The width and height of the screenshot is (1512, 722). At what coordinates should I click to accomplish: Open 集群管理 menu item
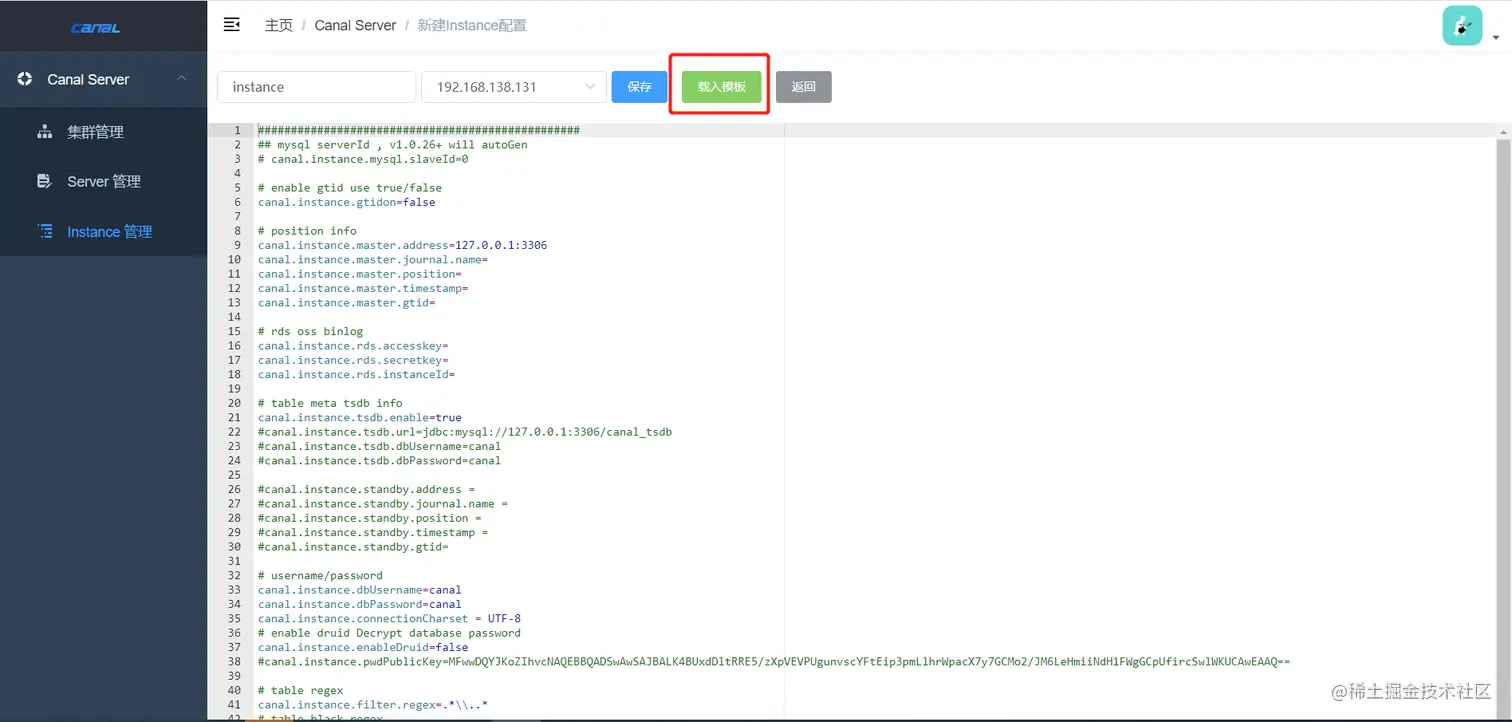pos(104,132)
